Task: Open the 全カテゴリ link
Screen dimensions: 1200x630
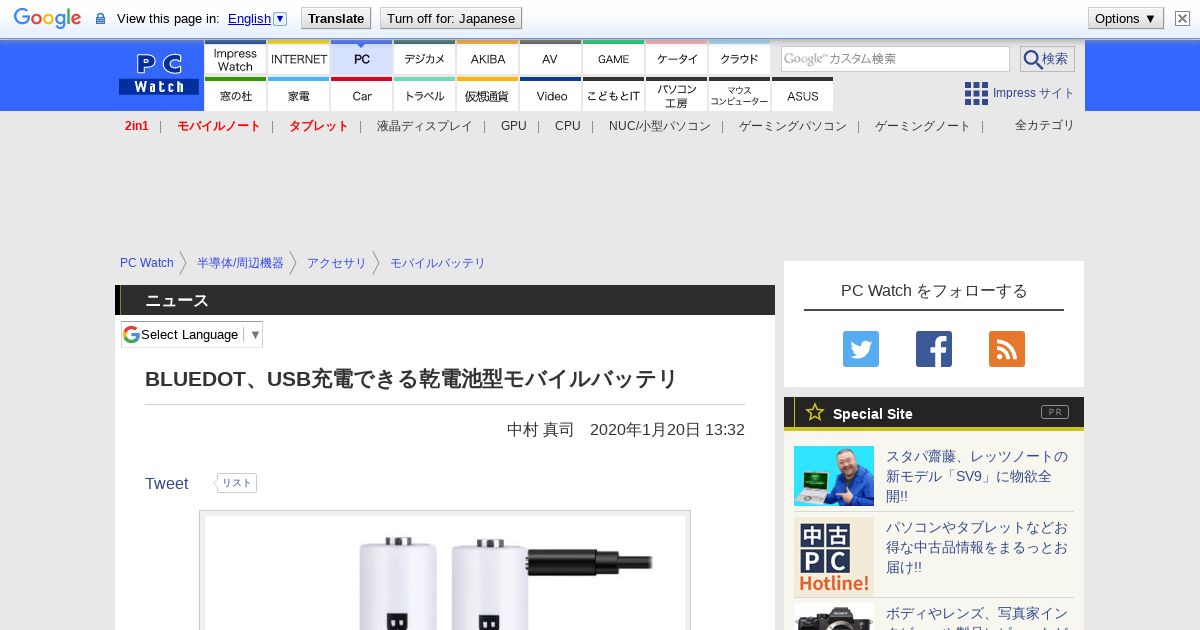Action: [x=1045, y=125]
